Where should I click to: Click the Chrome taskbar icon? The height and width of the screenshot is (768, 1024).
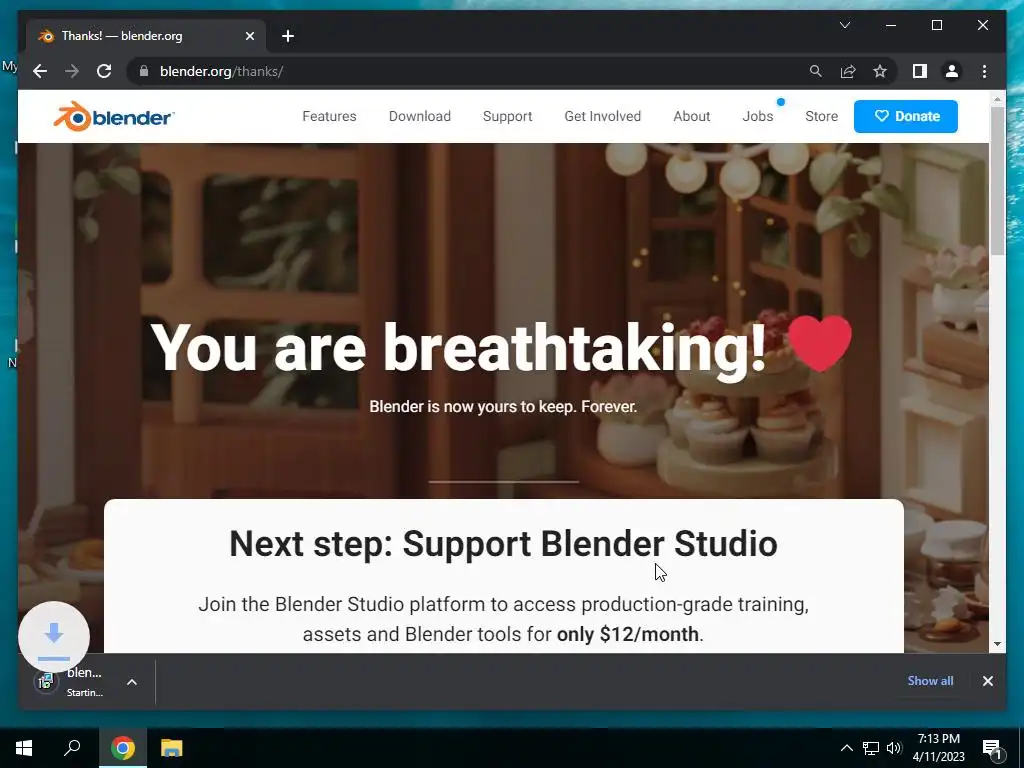point(122,748)
